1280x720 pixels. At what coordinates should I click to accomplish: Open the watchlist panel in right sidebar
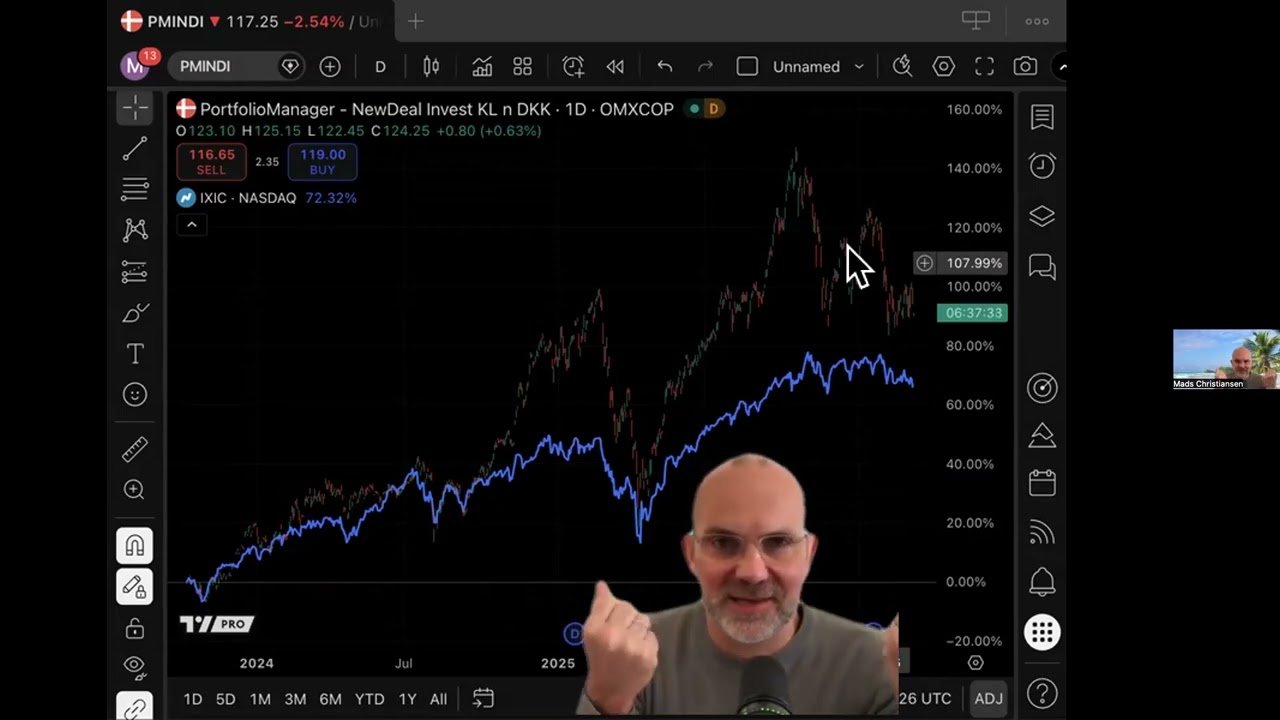(1042, 117)
